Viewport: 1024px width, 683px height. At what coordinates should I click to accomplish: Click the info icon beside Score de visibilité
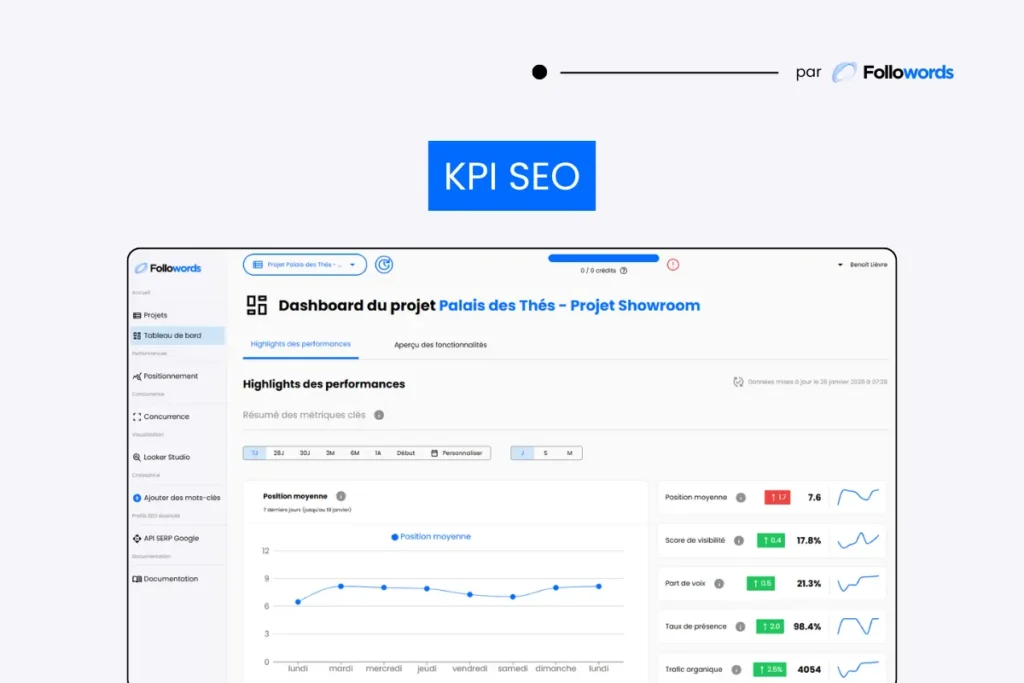739,540
